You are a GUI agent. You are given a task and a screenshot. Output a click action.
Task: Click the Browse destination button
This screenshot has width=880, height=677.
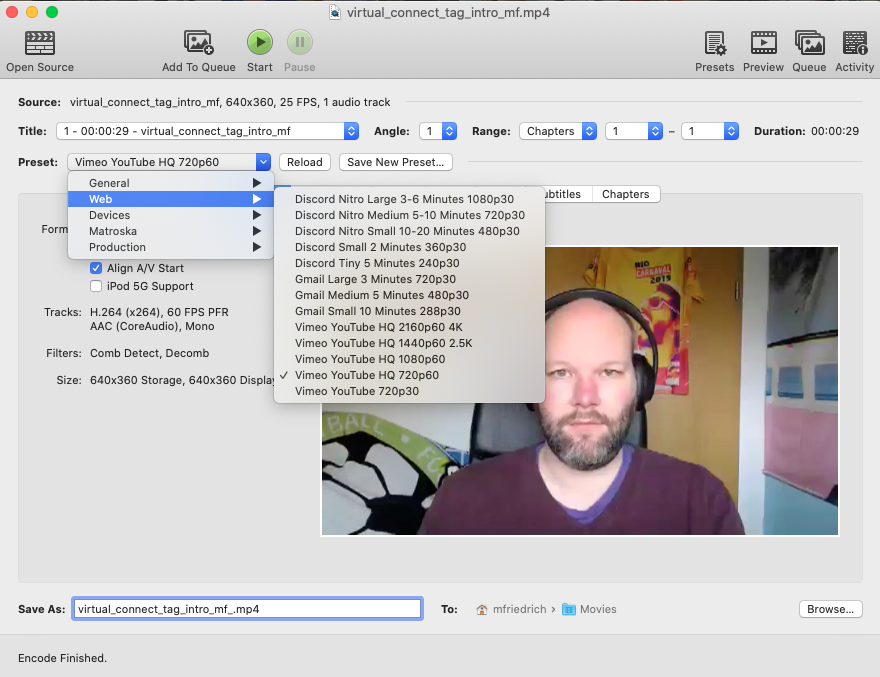pos(830,609)
